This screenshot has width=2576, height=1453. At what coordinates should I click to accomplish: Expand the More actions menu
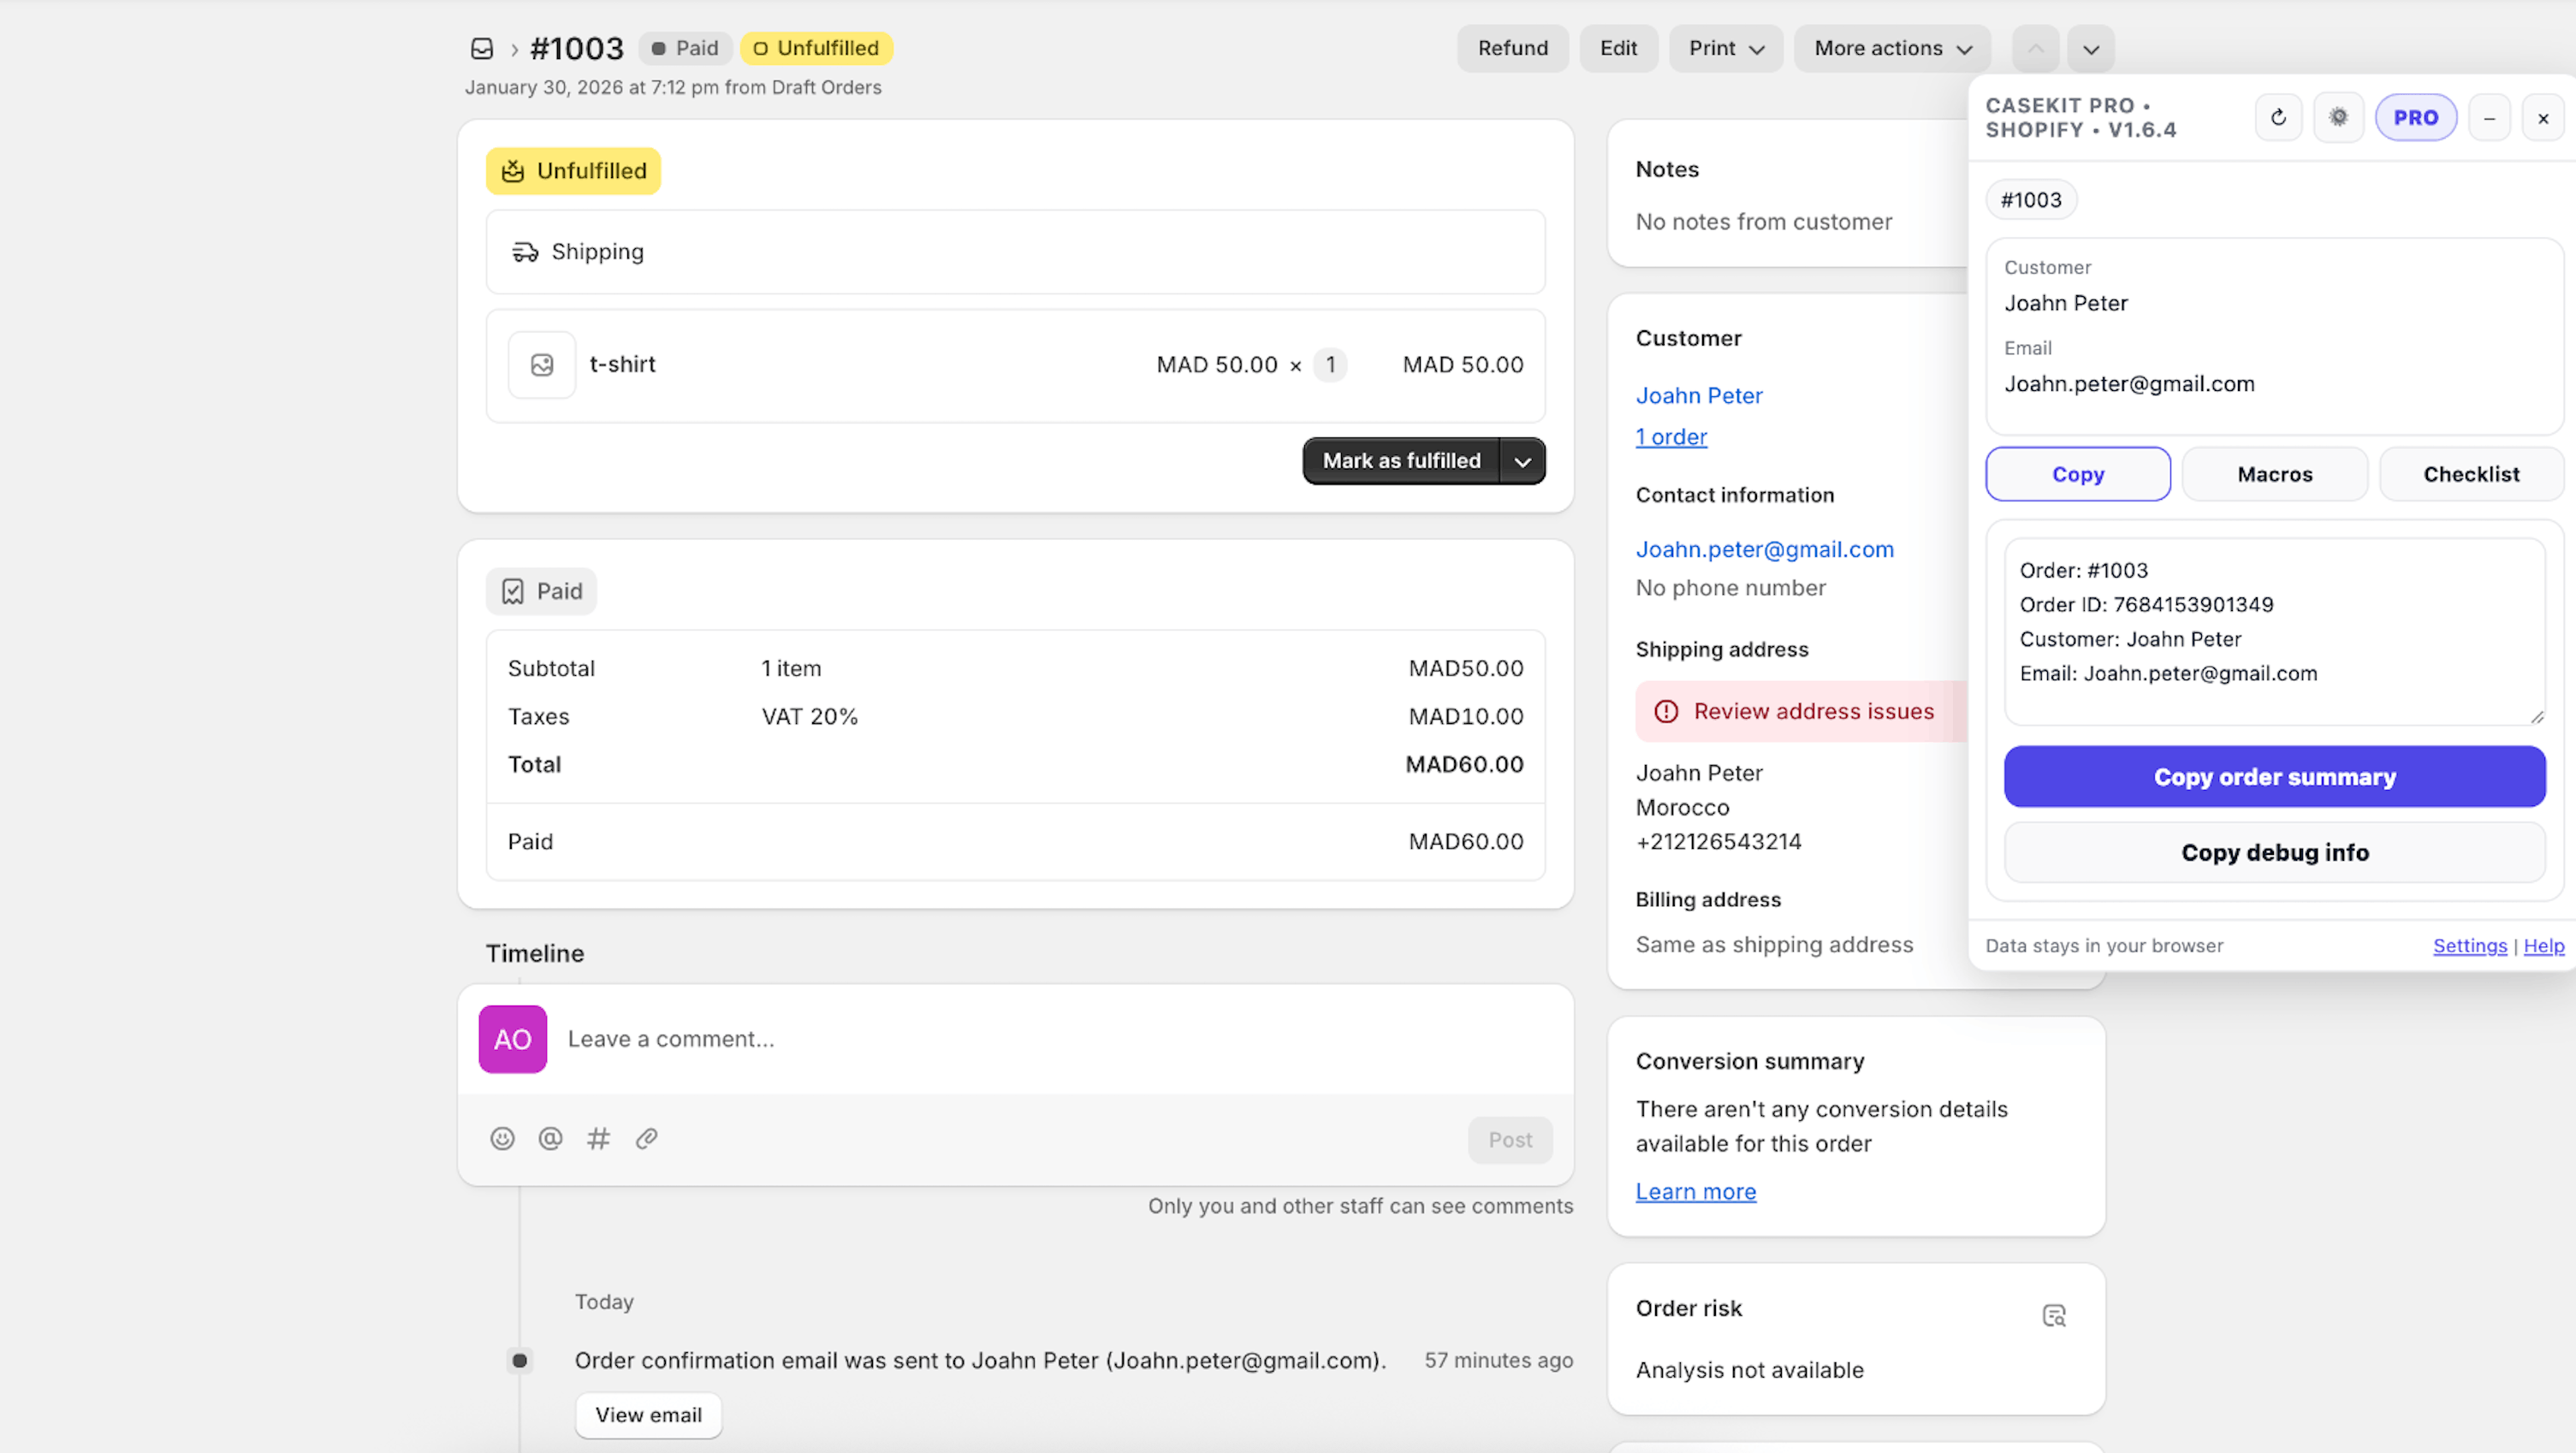(x=1891, y=48)
